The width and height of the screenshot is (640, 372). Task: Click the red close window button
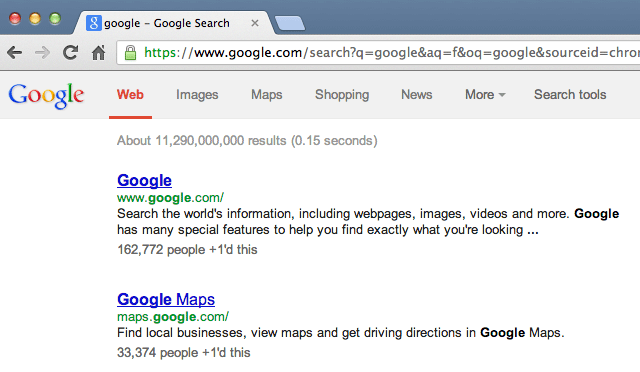pos(15,18)
